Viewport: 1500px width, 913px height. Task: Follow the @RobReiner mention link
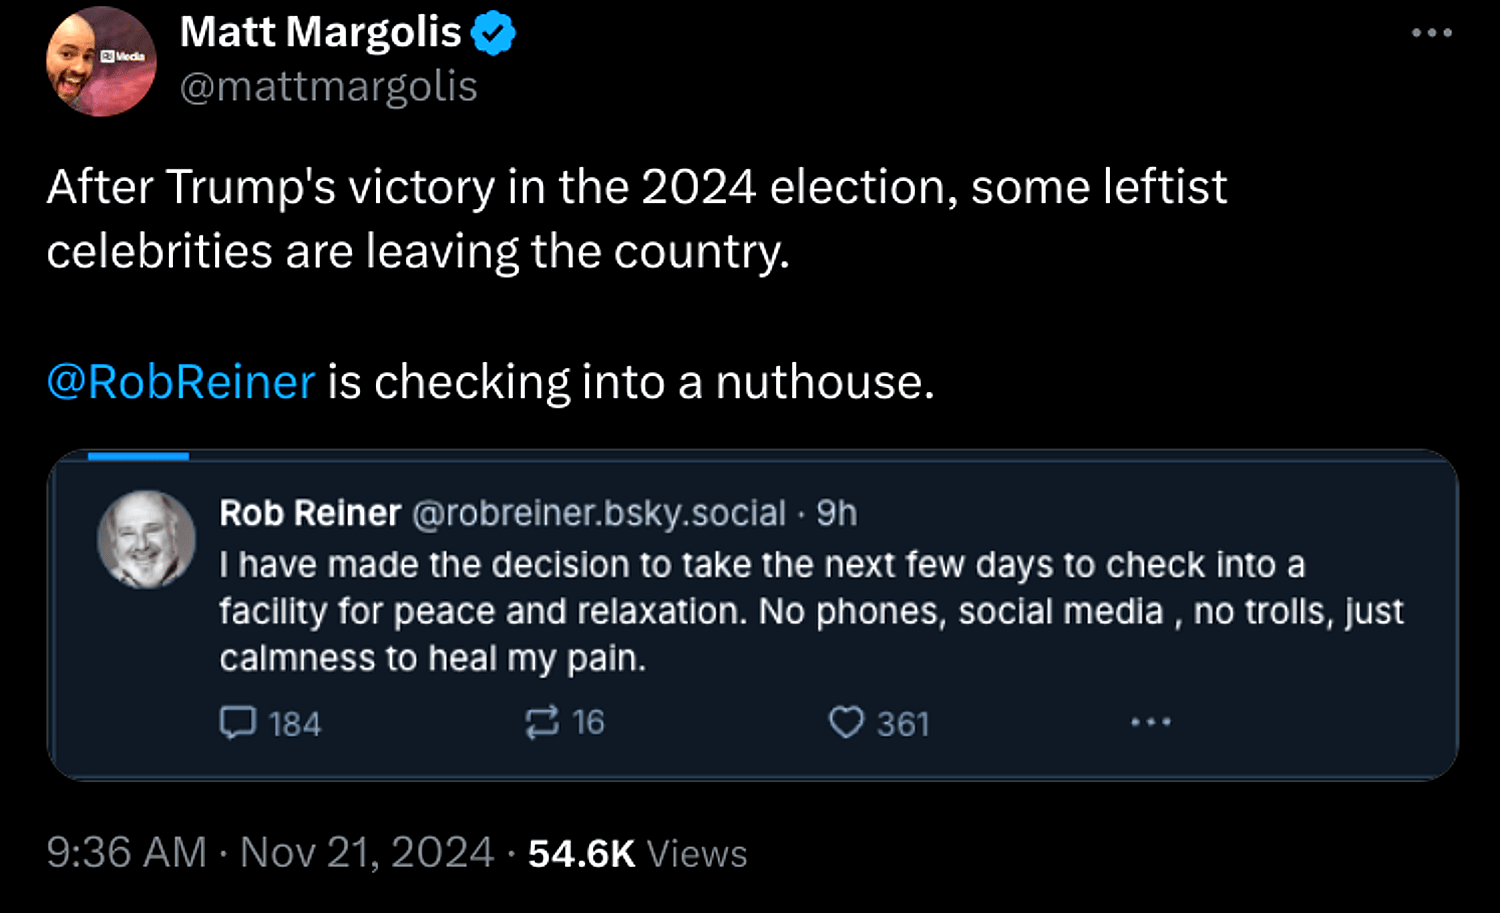click(181, 382)
